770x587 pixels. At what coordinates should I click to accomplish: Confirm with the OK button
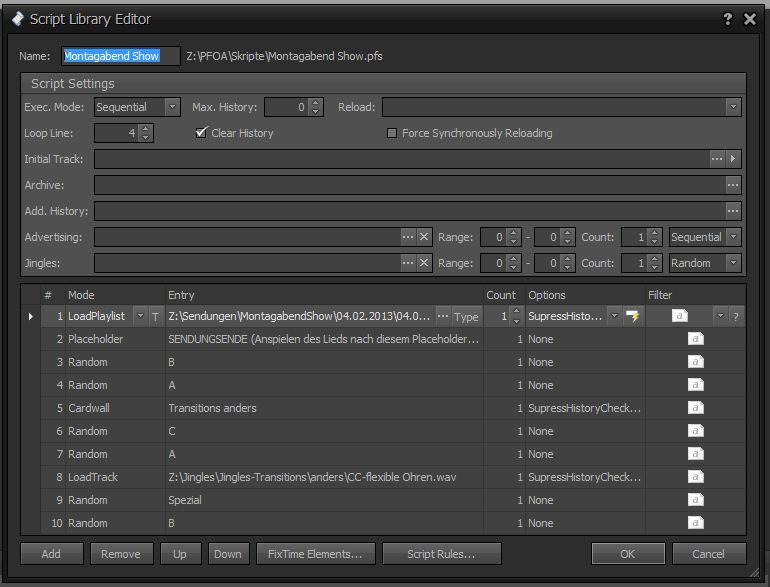coord(628,554)
